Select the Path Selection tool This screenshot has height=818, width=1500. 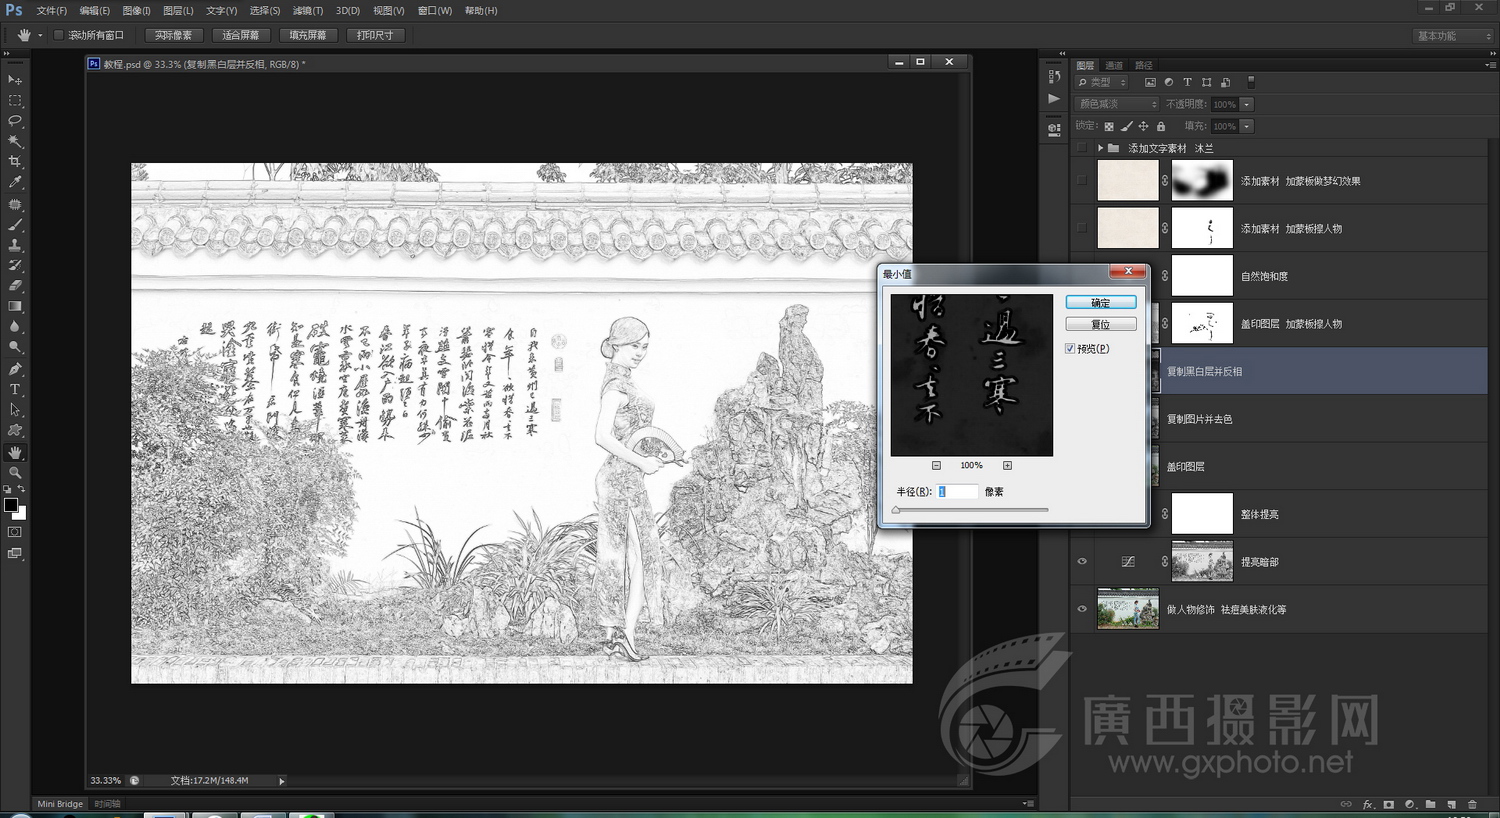pyautogui.click(x=15, y=410)
